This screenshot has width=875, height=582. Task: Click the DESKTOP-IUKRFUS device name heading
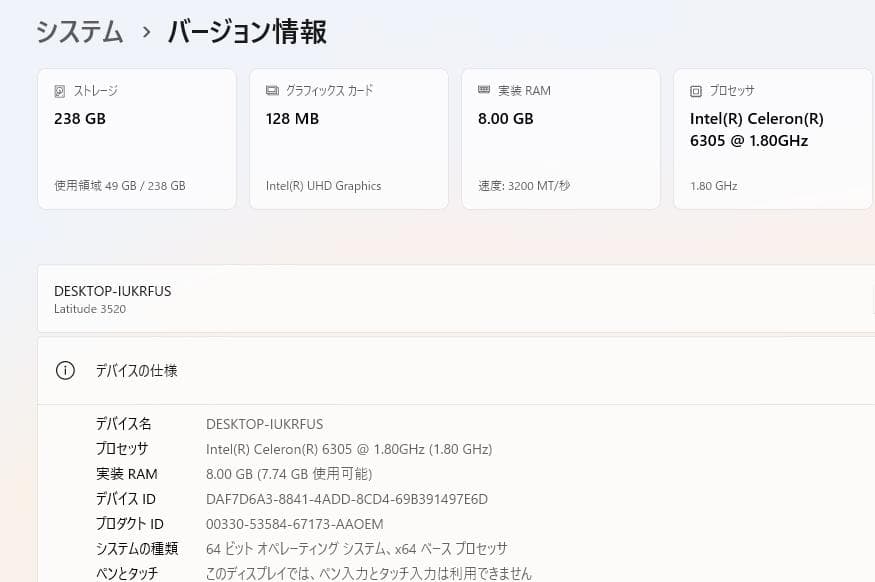(112, 291)
